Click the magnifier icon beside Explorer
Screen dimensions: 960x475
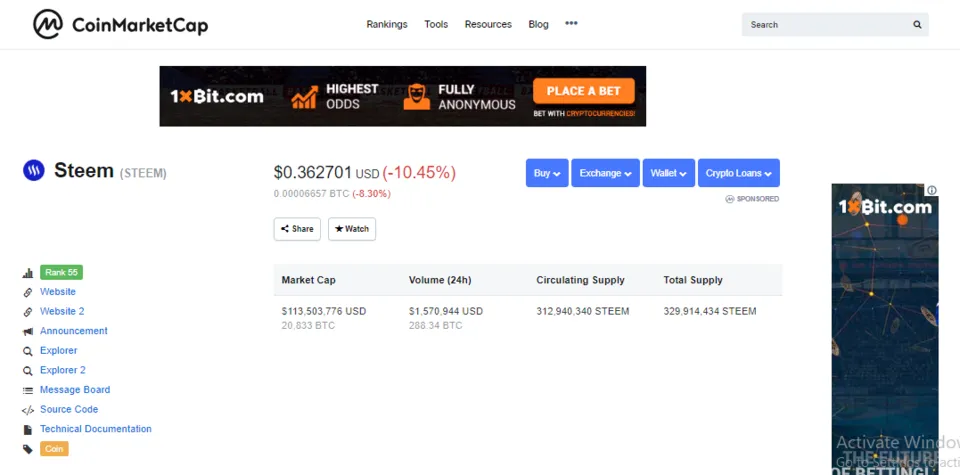point(28,351)
